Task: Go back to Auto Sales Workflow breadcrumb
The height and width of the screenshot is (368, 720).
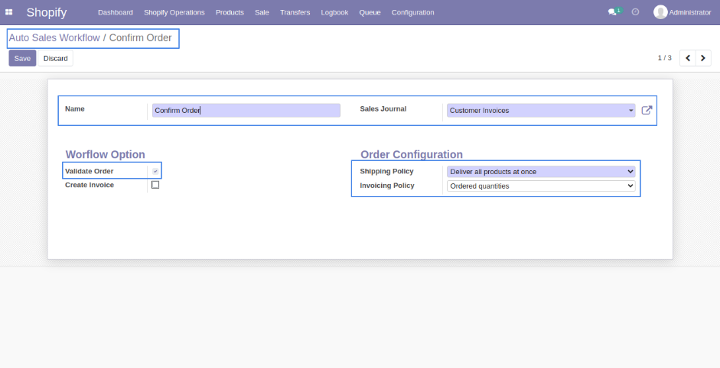Action: 54,38
